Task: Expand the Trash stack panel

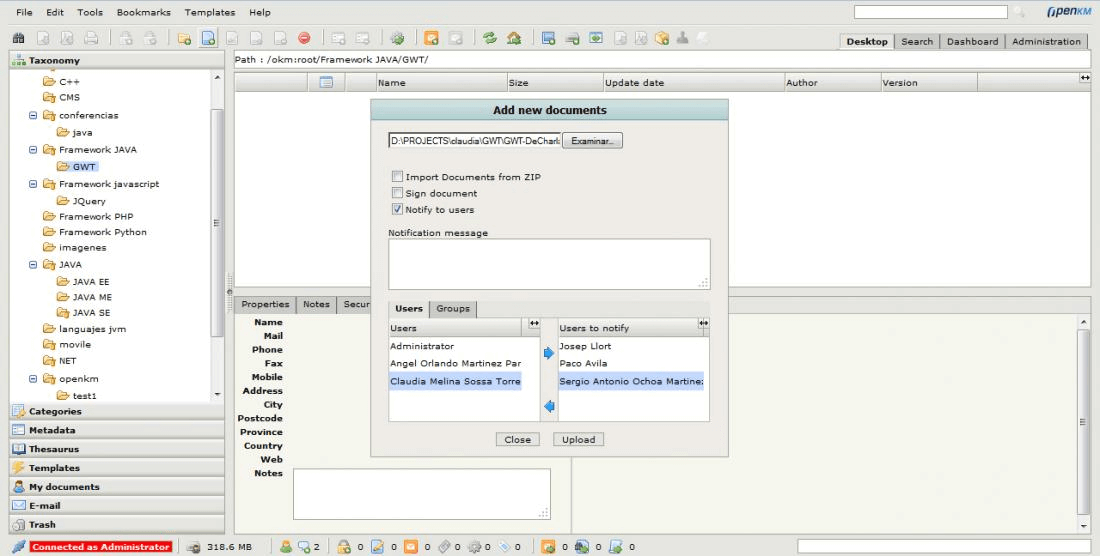Action: click(117, 524)
